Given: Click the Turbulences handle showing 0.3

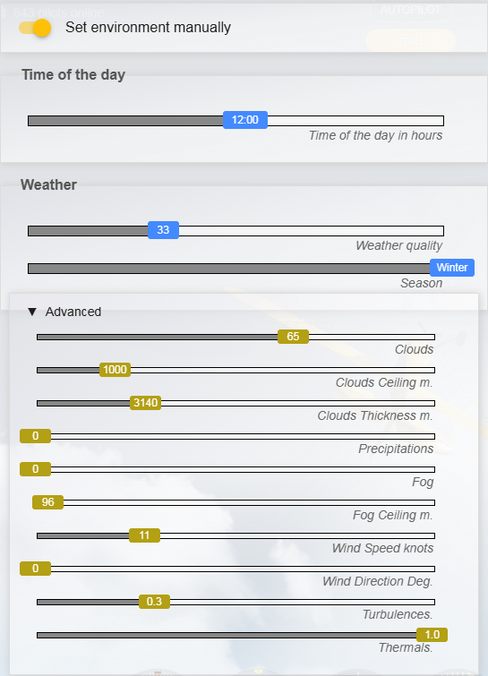Looking at the screenshot, I should pyautogui.click(x=154, y=601).
